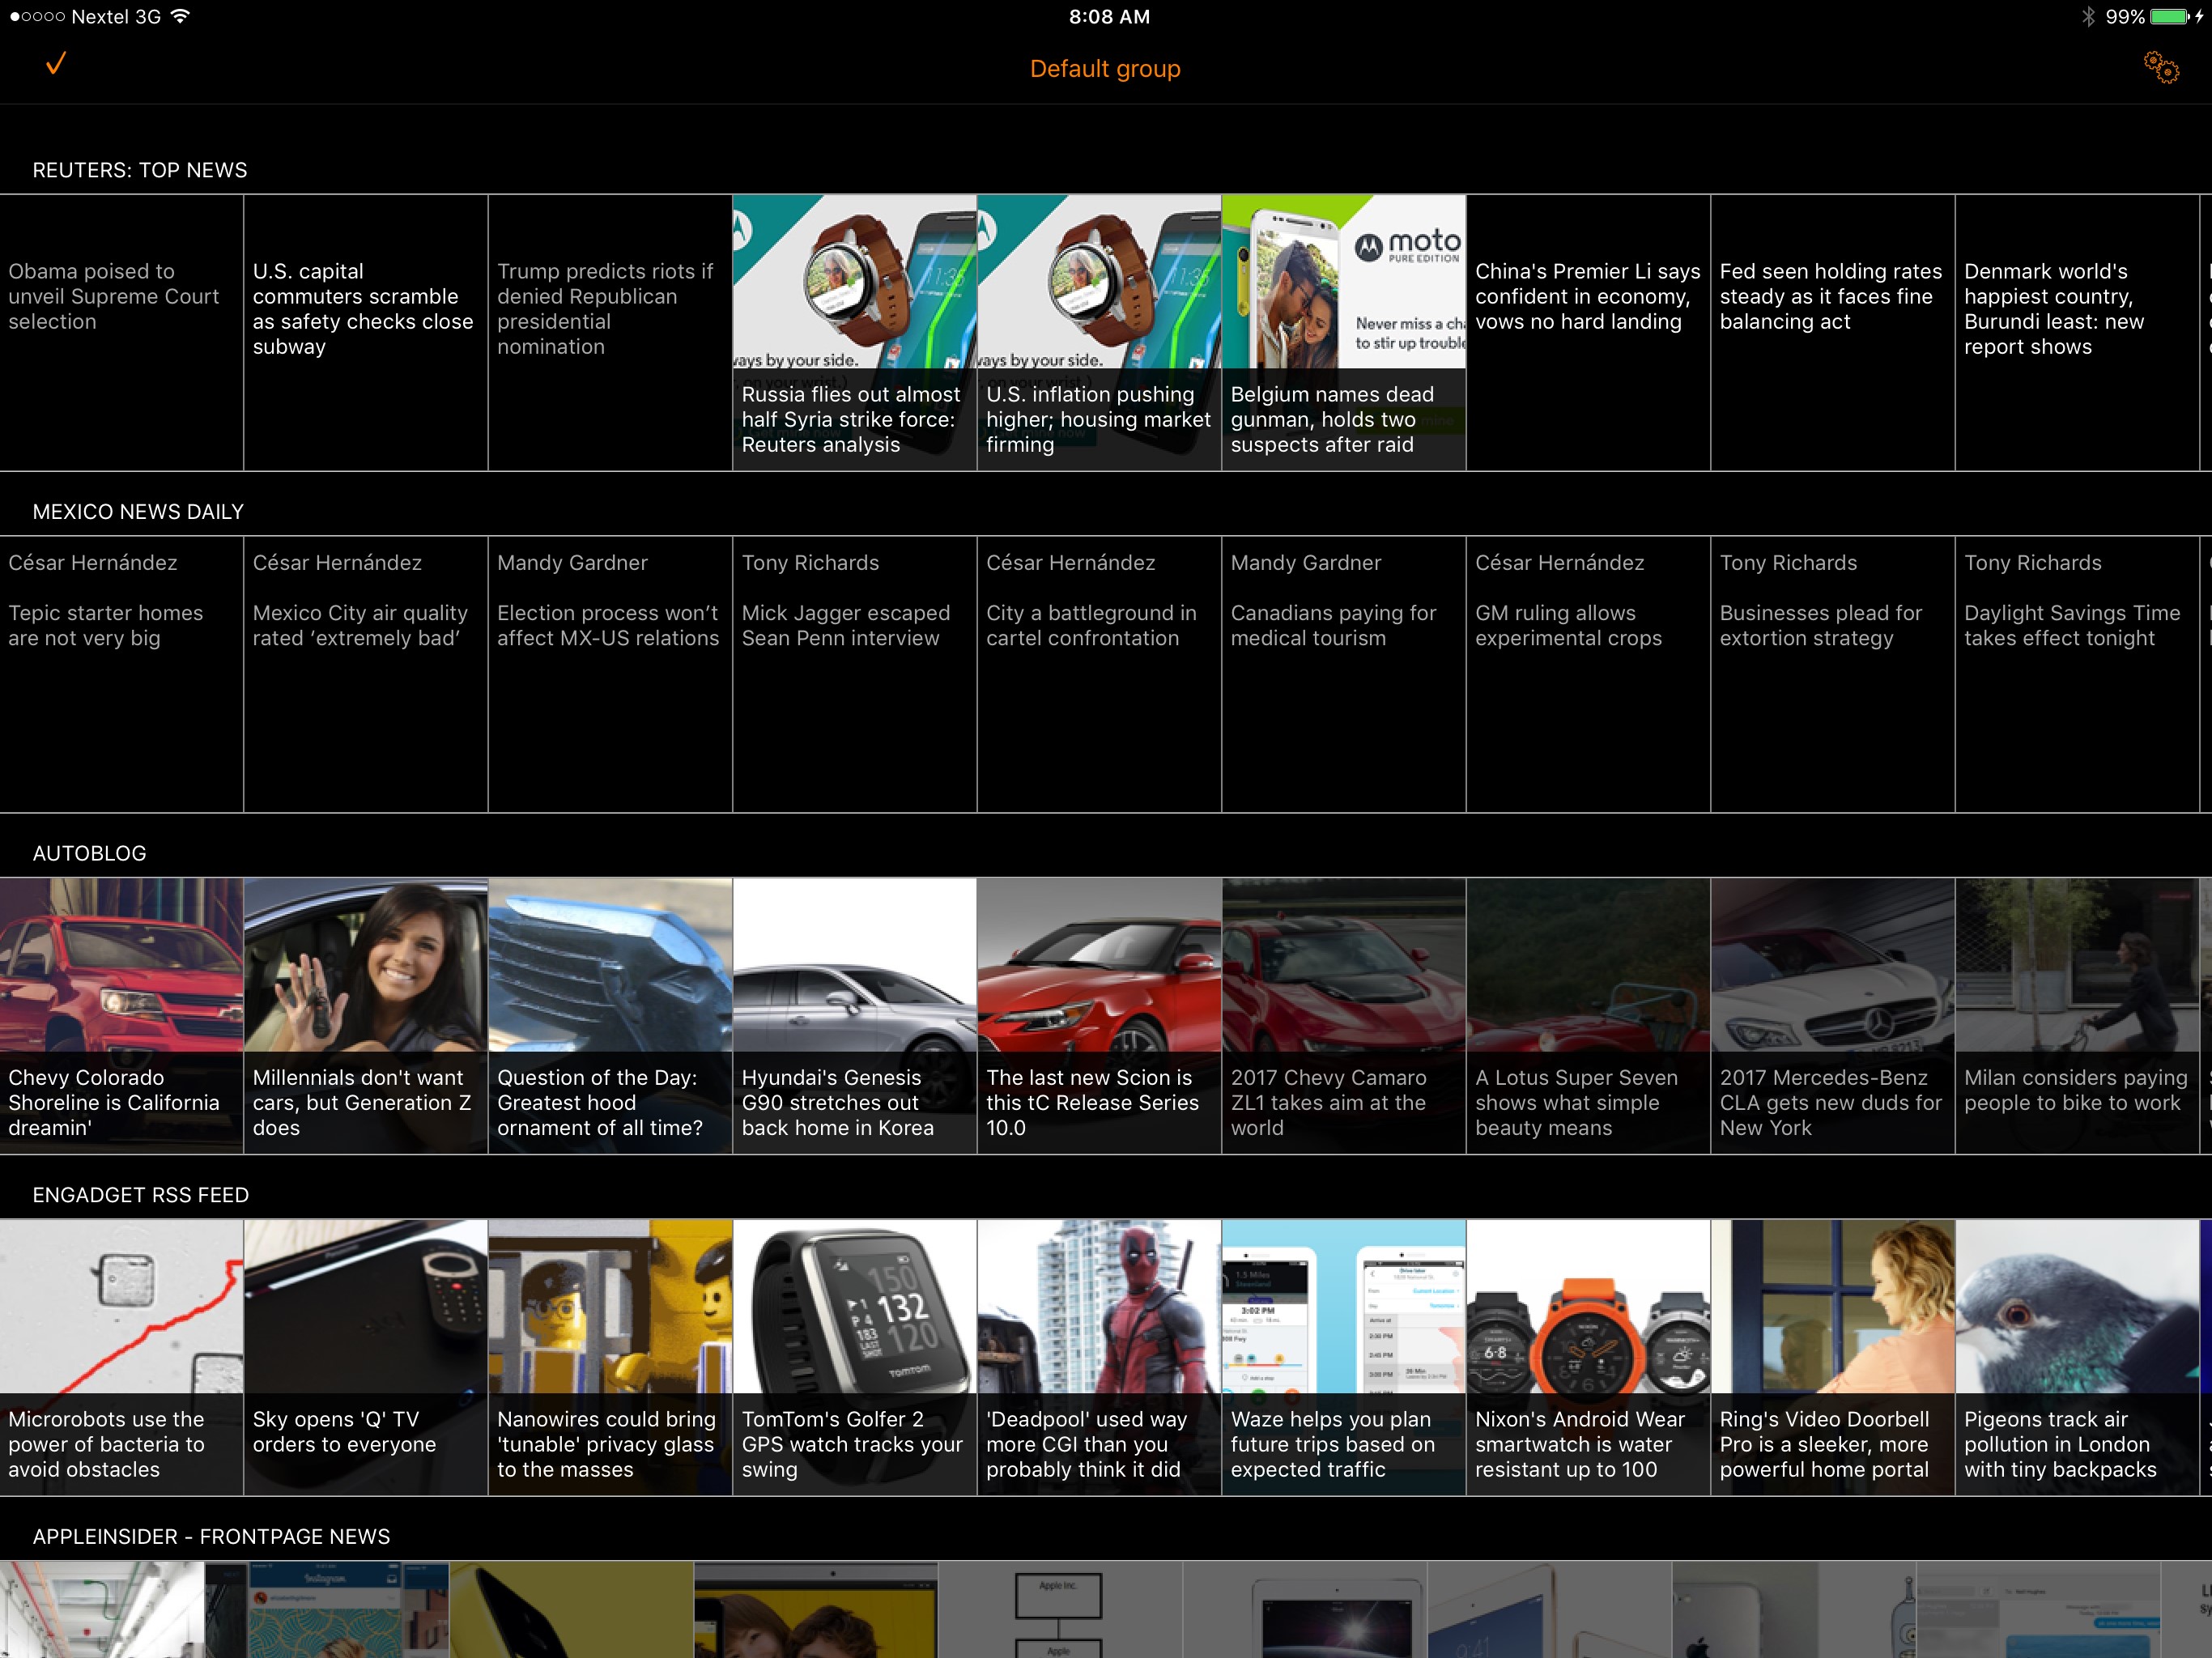Tap the orange checkmark mark-all-read icon
The height and width of the screenshot is (1658, 2212).
point(56,64)
